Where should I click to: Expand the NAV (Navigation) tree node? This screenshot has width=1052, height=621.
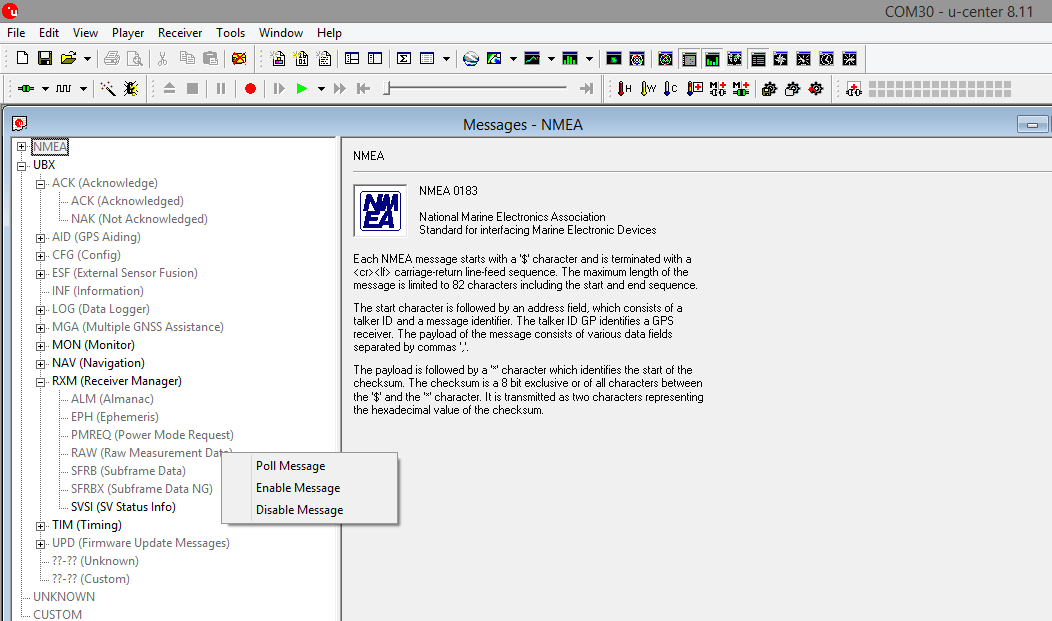41,363
